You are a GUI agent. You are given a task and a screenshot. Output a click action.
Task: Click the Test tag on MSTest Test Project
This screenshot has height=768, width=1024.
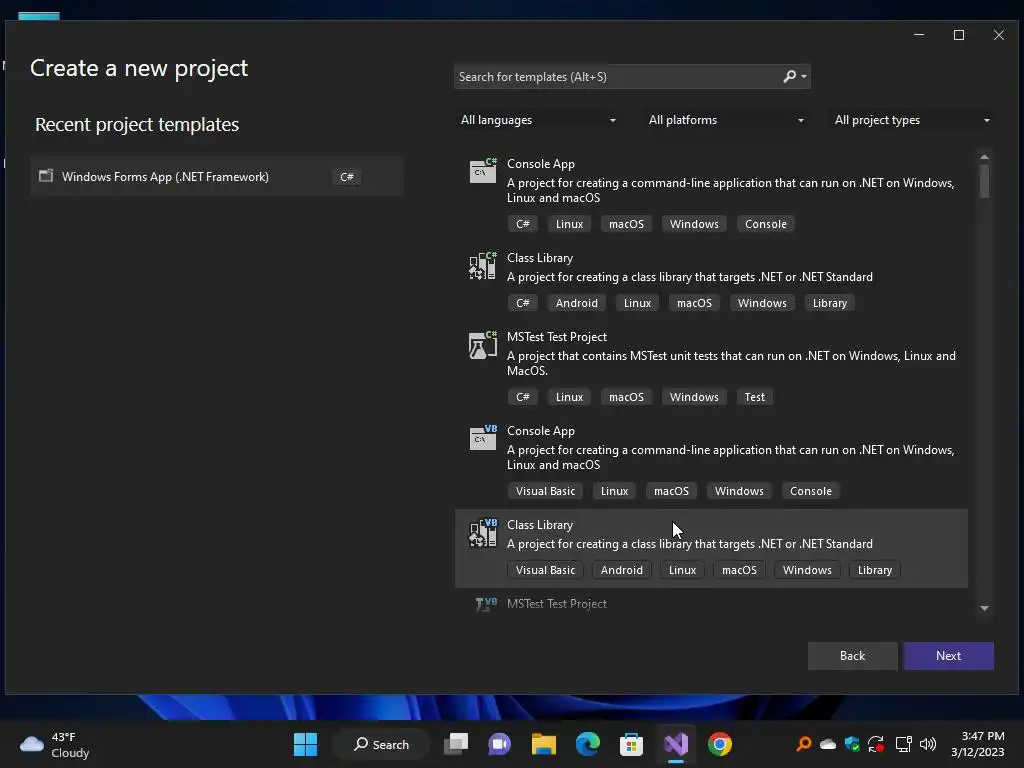click(754, 397)
